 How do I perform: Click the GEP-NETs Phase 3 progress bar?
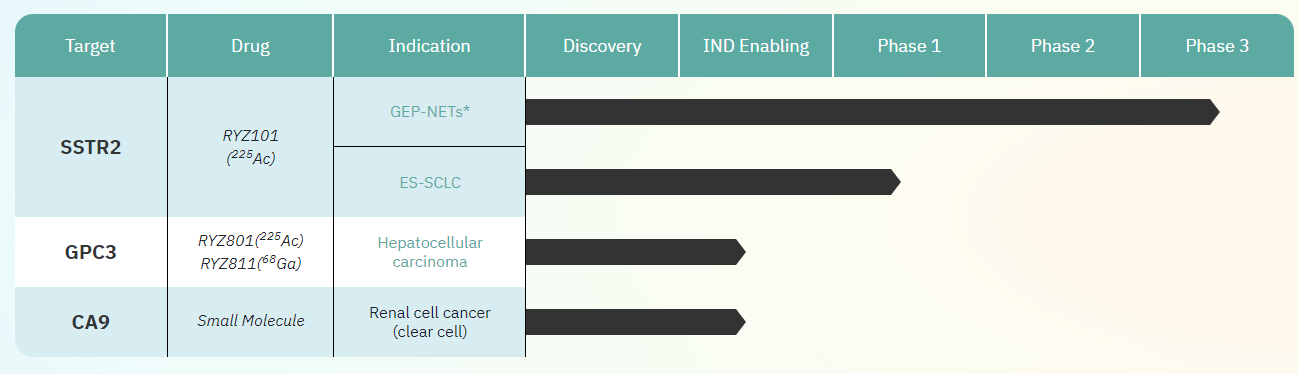click(872, 112)
